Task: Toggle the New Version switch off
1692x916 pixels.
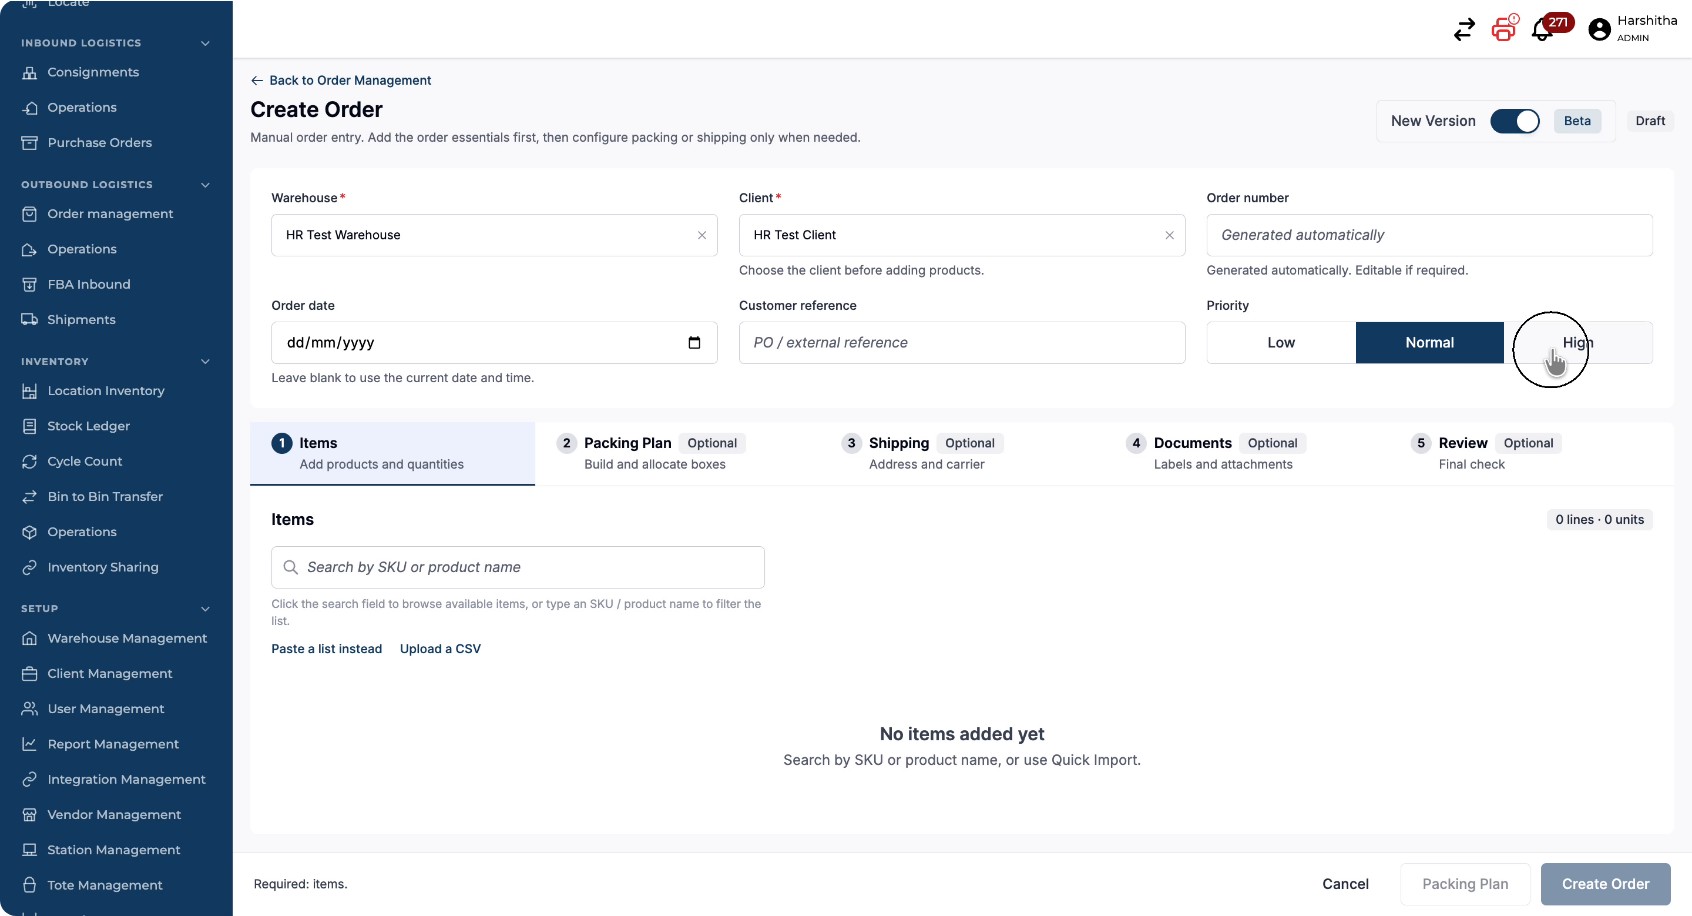Action: click(1515, 121)
